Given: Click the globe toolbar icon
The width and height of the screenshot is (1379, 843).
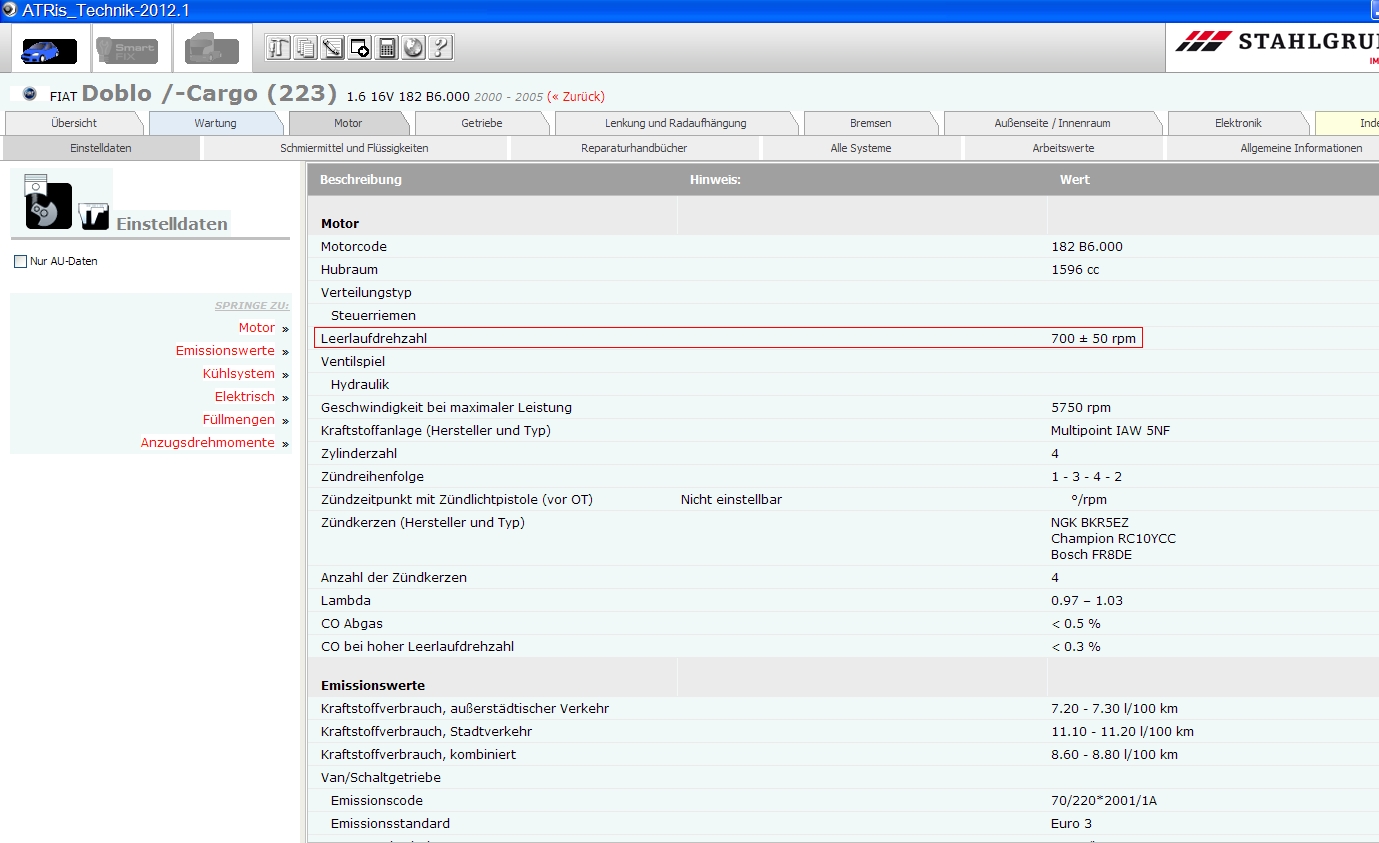Looking at the screenshot, I should click(413, 47).
